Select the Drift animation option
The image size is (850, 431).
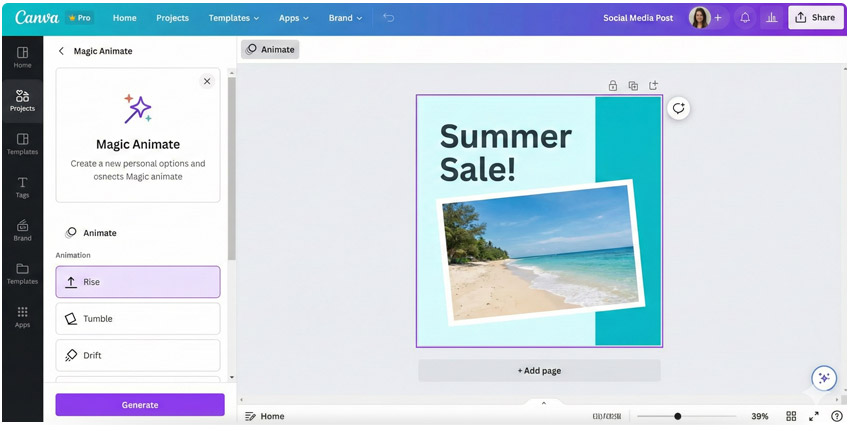138,355
